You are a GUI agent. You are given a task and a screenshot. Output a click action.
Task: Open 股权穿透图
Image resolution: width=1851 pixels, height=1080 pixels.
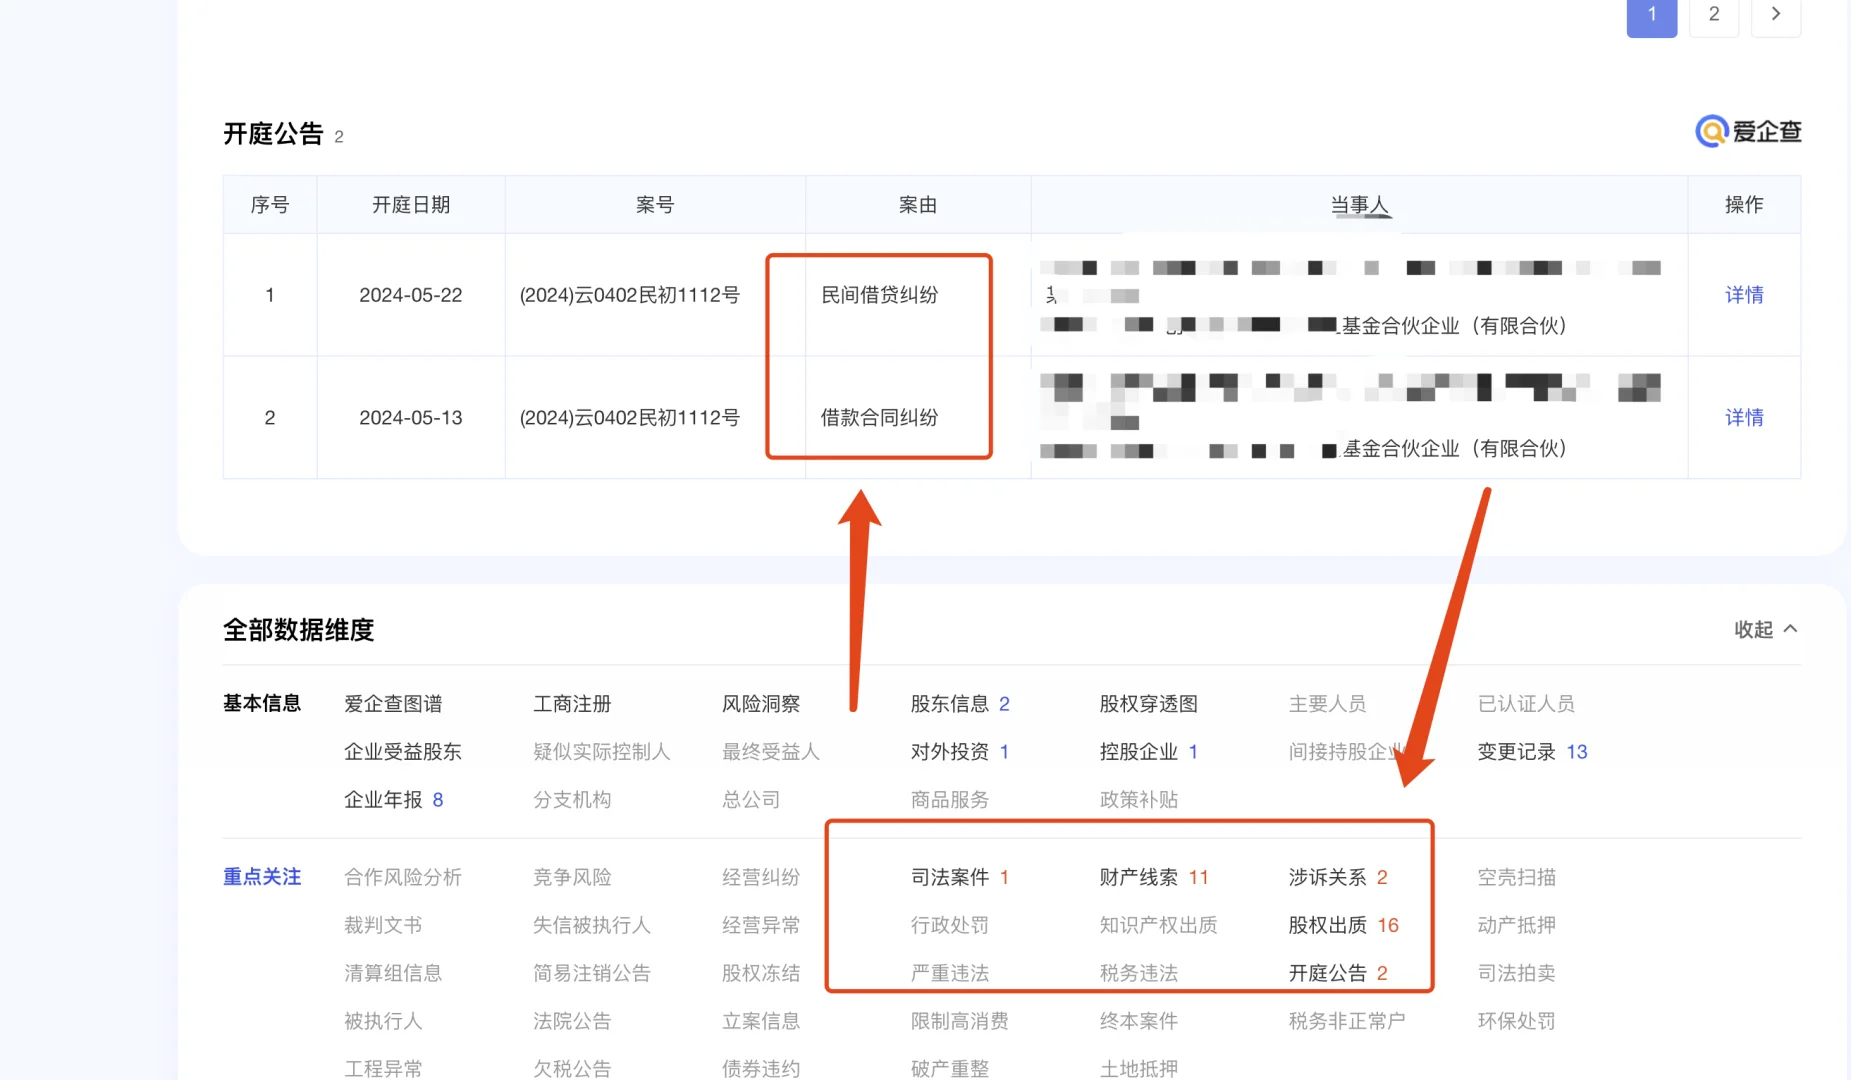(x=1148, y=704)
